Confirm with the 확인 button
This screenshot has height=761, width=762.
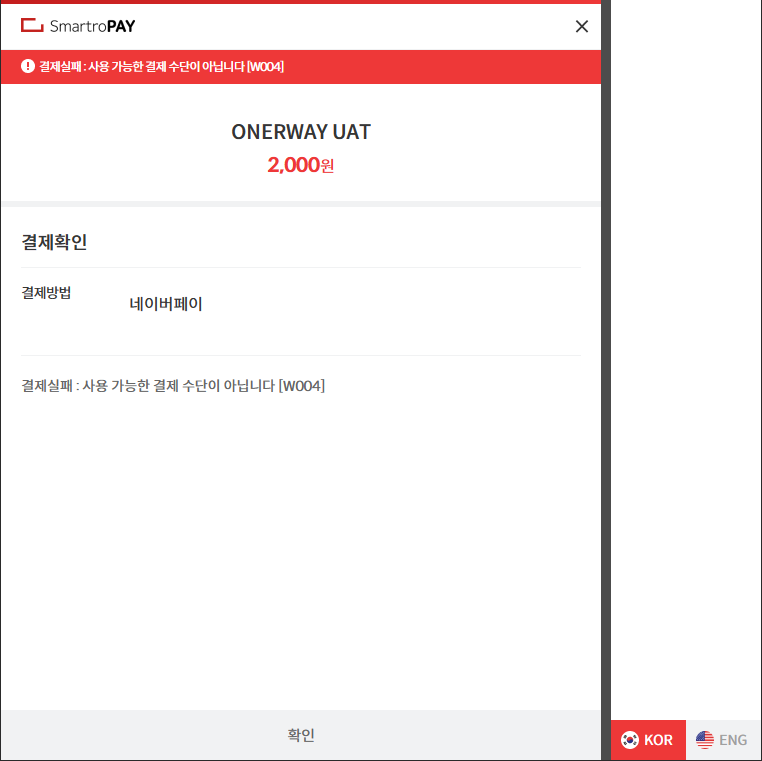301,734
